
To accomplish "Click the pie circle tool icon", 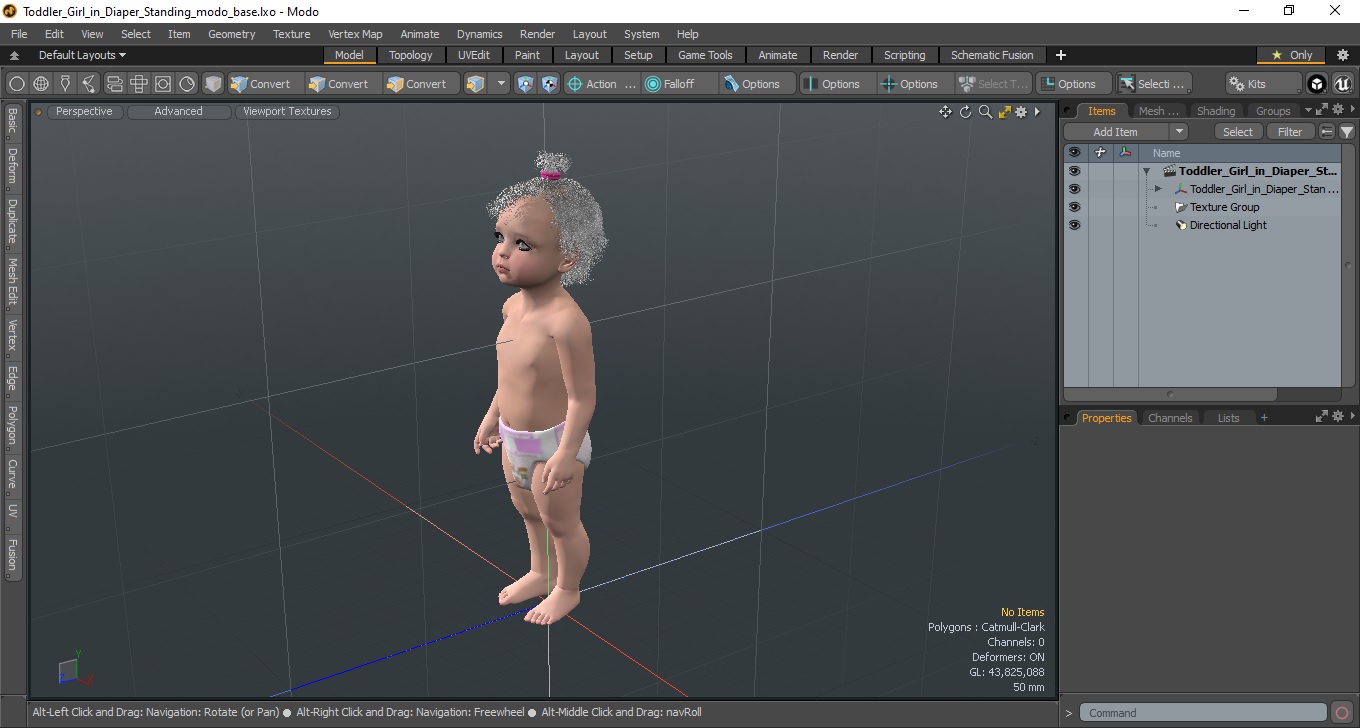I will [x=187, y=84].
